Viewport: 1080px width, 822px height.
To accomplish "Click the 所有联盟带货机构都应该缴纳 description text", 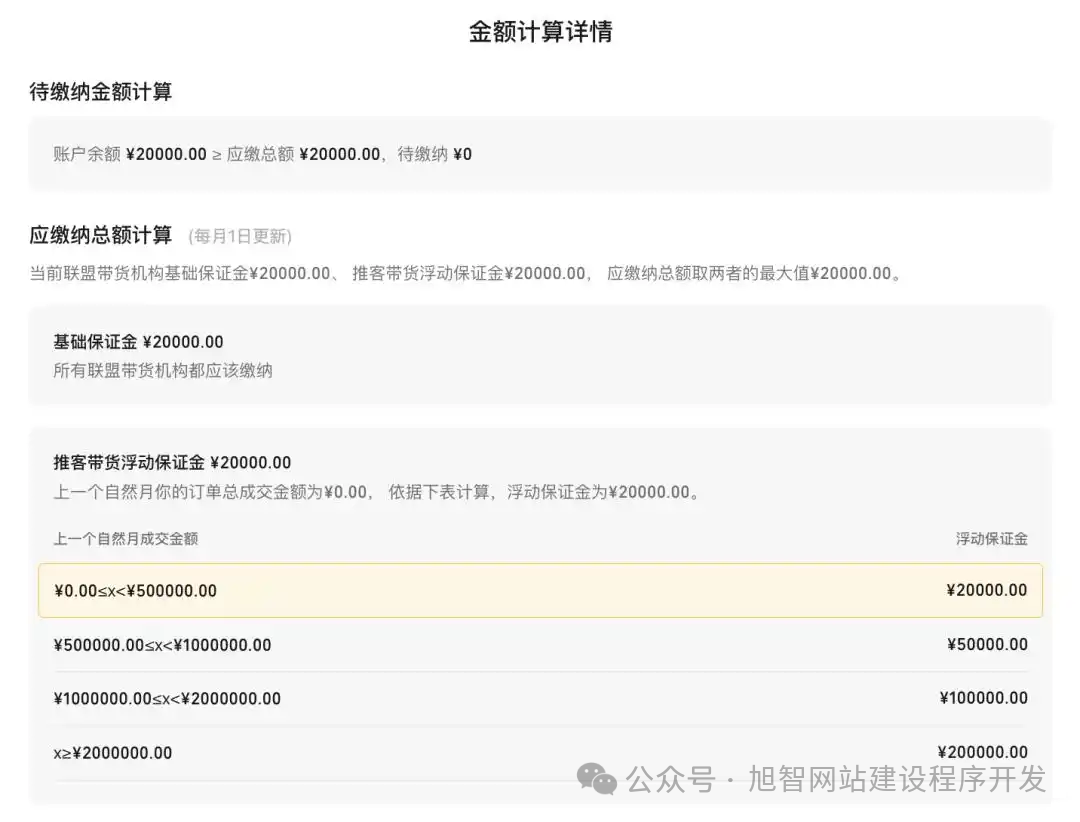I will (162, 370).
